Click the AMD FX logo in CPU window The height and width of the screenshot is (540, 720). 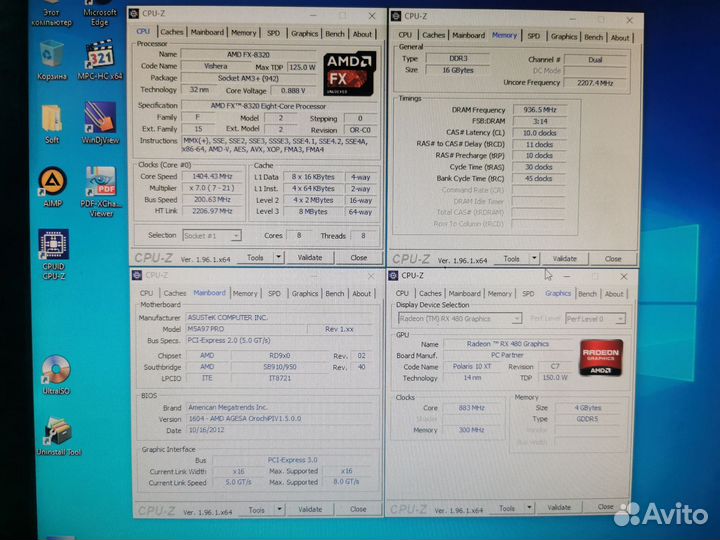pos(350,73)
